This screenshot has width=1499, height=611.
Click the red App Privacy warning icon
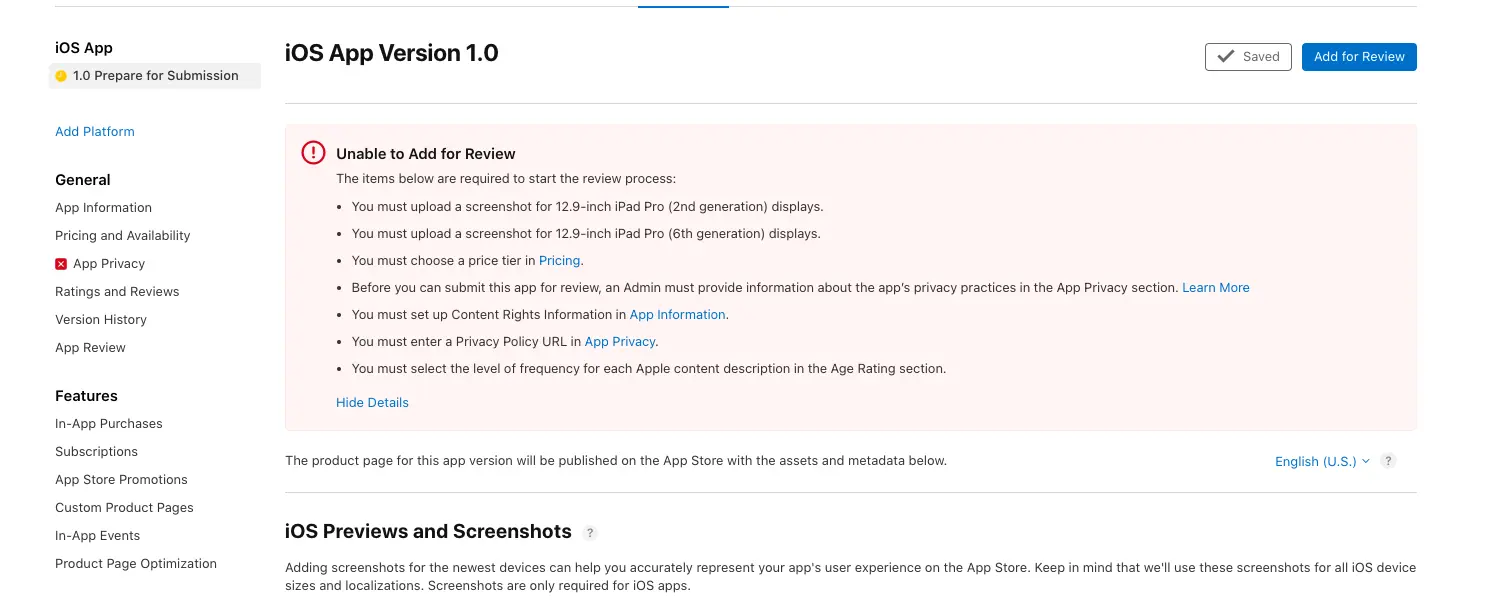coord(61,264)
